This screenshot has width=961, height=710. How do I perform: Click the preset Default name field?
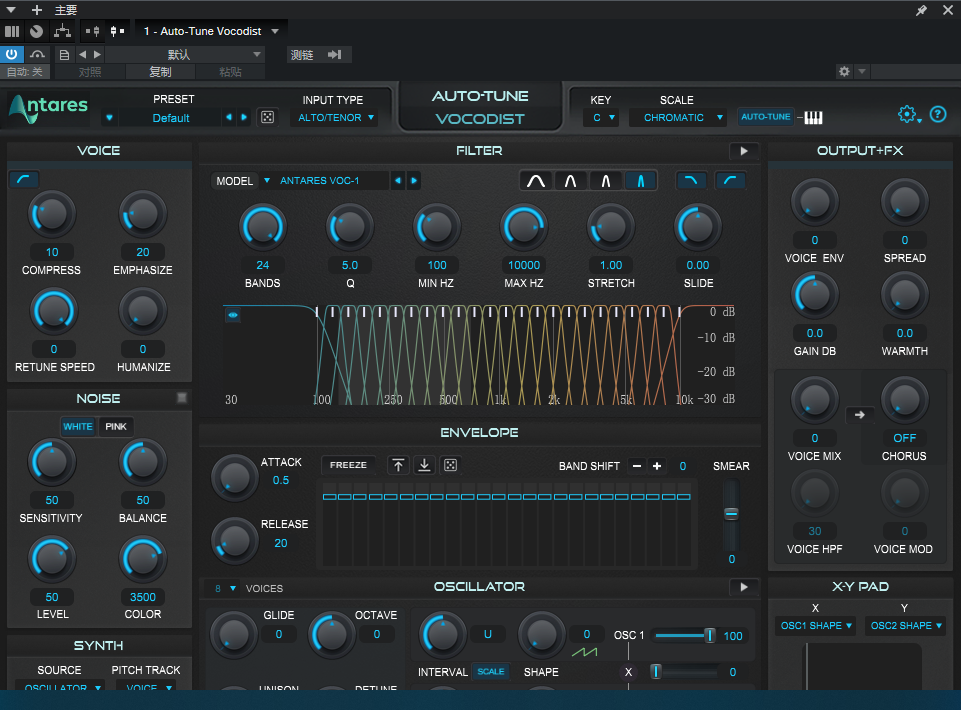[x=171, y=118]
